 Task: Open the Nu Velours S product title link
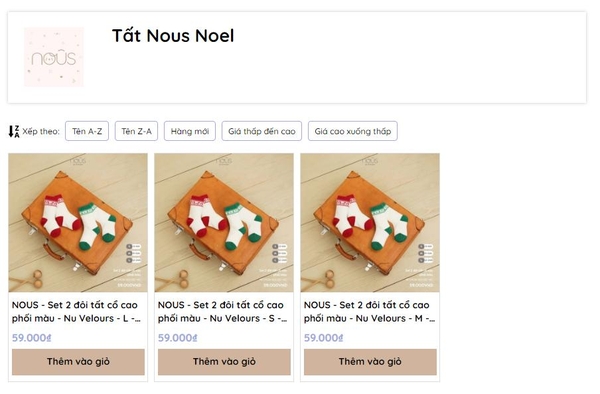tap(222, 311)
